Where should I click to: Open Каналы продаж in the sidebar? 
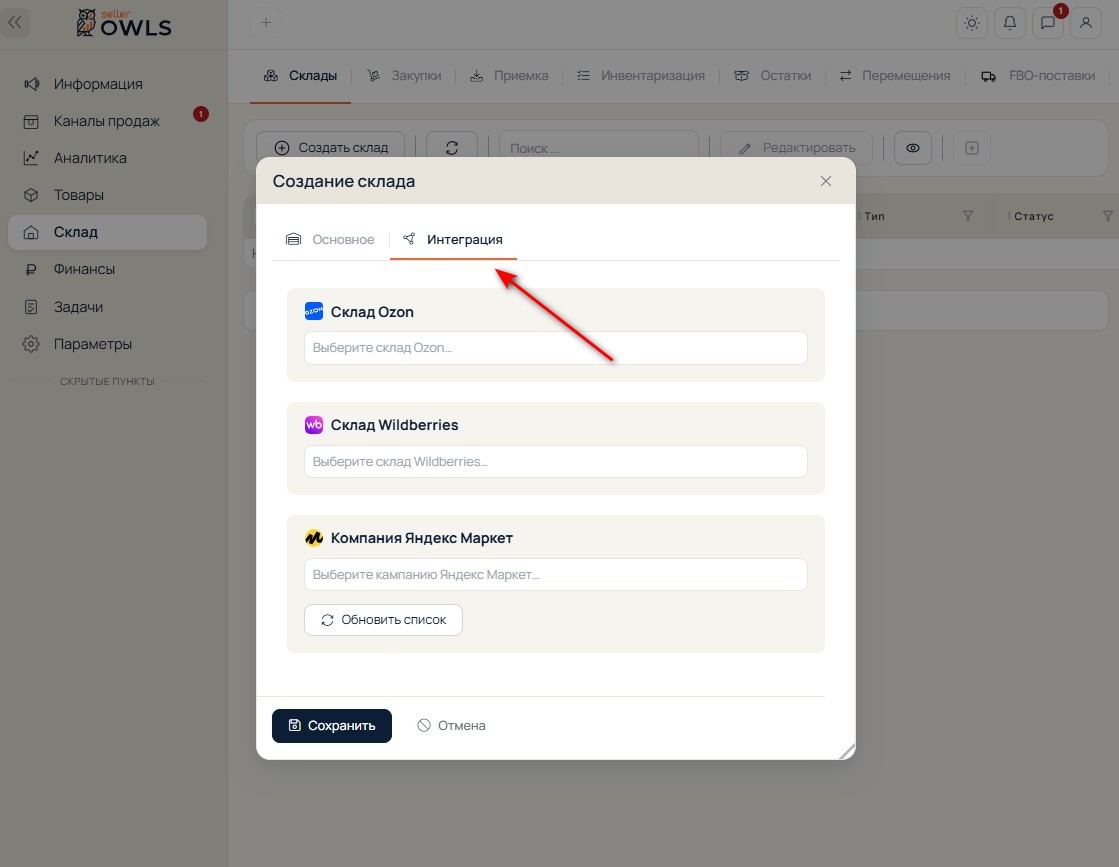coord(107,121)
